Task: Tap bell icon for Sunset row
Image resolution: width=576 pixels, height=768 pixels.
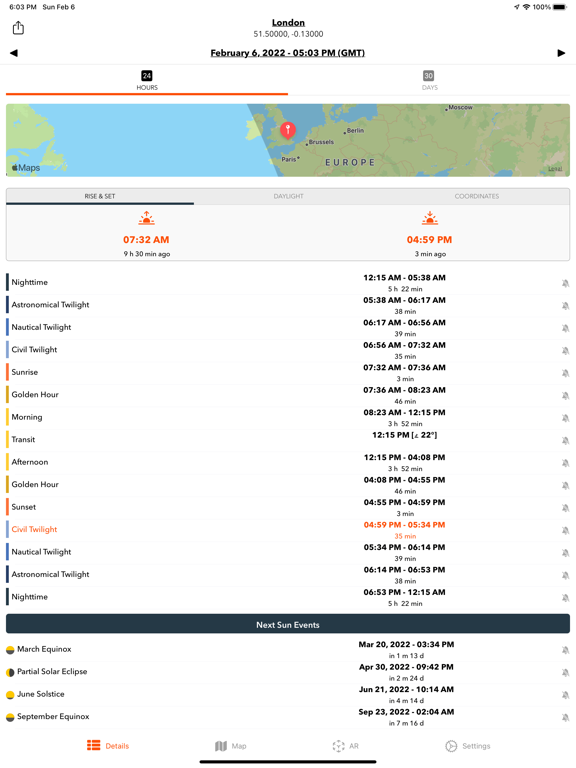Action: [565, 508]
